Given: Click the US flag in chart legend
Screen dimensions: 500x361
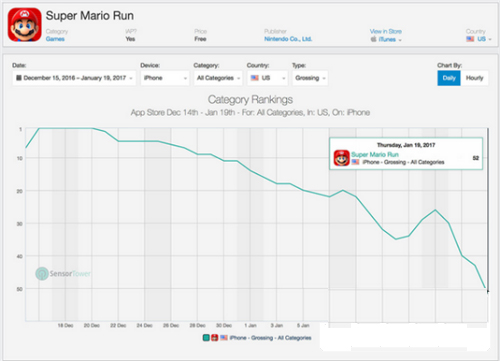Looking at the screenshot, I should [224, 338].
